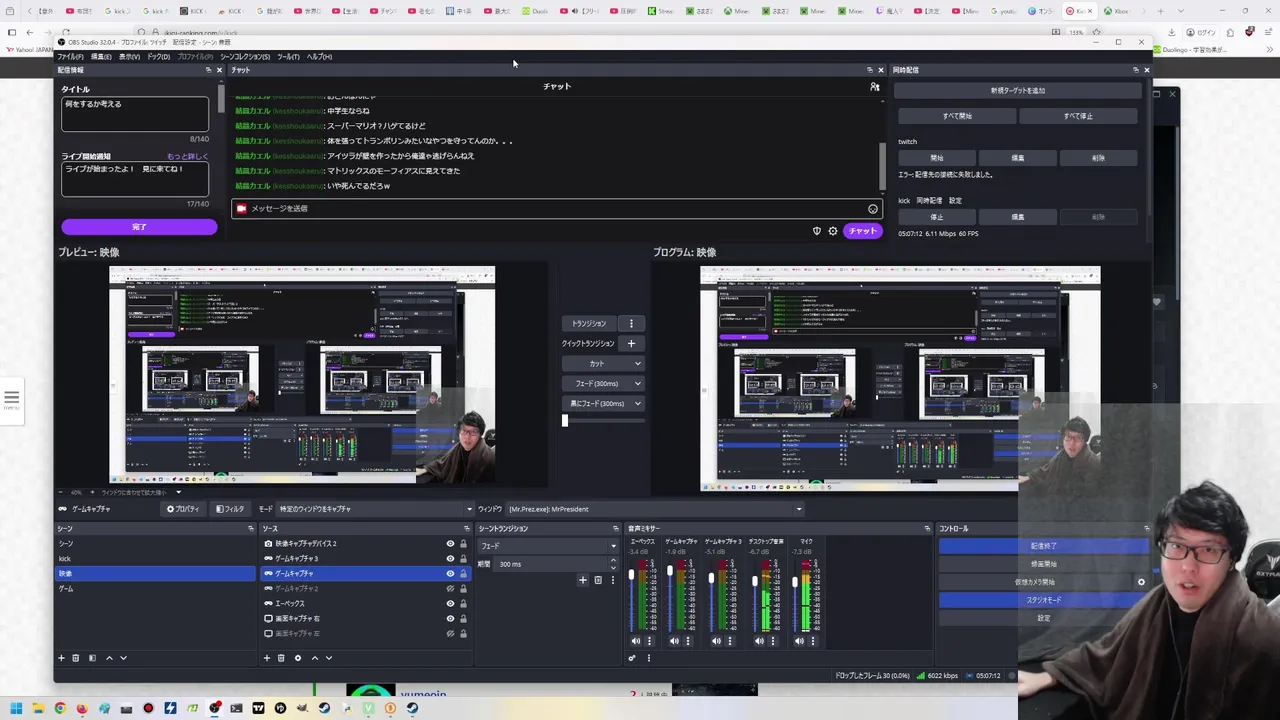Viewport: 1280px width, 720px height.
Task: Open chat settings gear below message box
Action: (833, 231)
